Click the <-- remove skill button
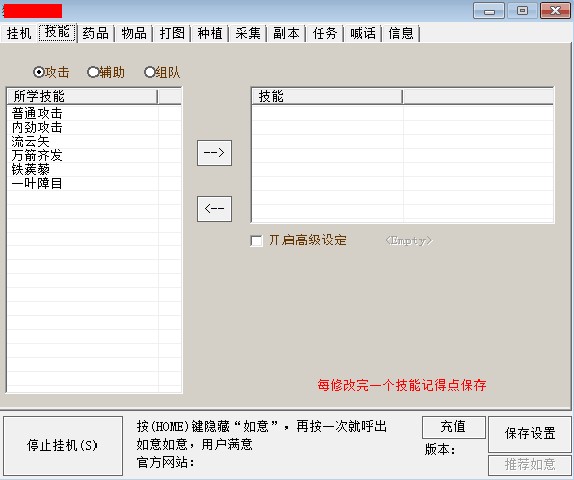Viewport: 574px width, 480px height. [214, 209]
